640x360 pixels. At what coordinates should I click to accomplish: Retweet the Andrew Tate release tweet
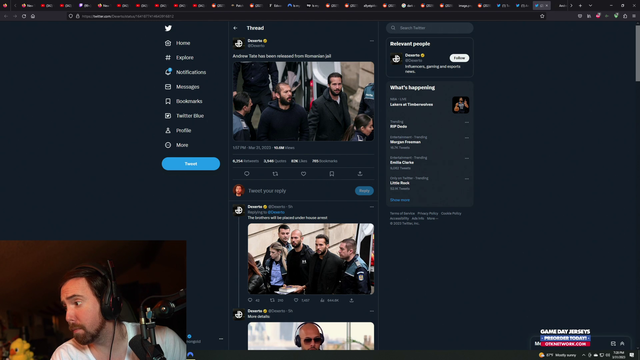pos(275,173)
